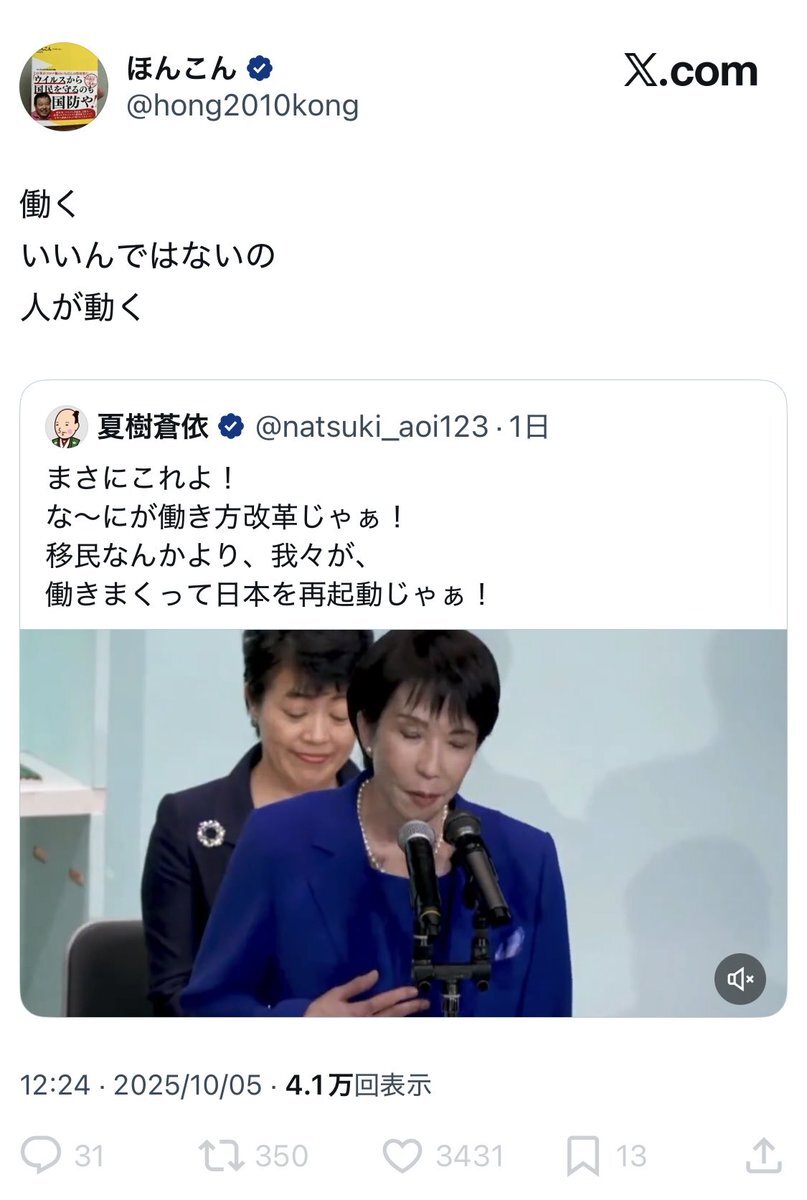The image size is (807, 1200).
Task: Click verified badge next to ほんこん
Action: click(260, 69)
